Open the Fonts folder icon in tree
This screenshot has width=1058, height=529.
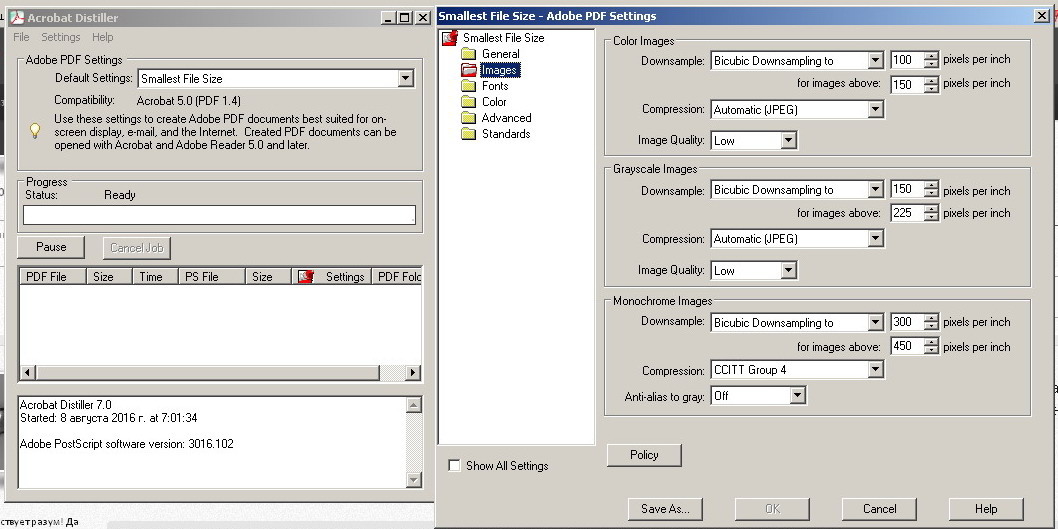(469, 86)
